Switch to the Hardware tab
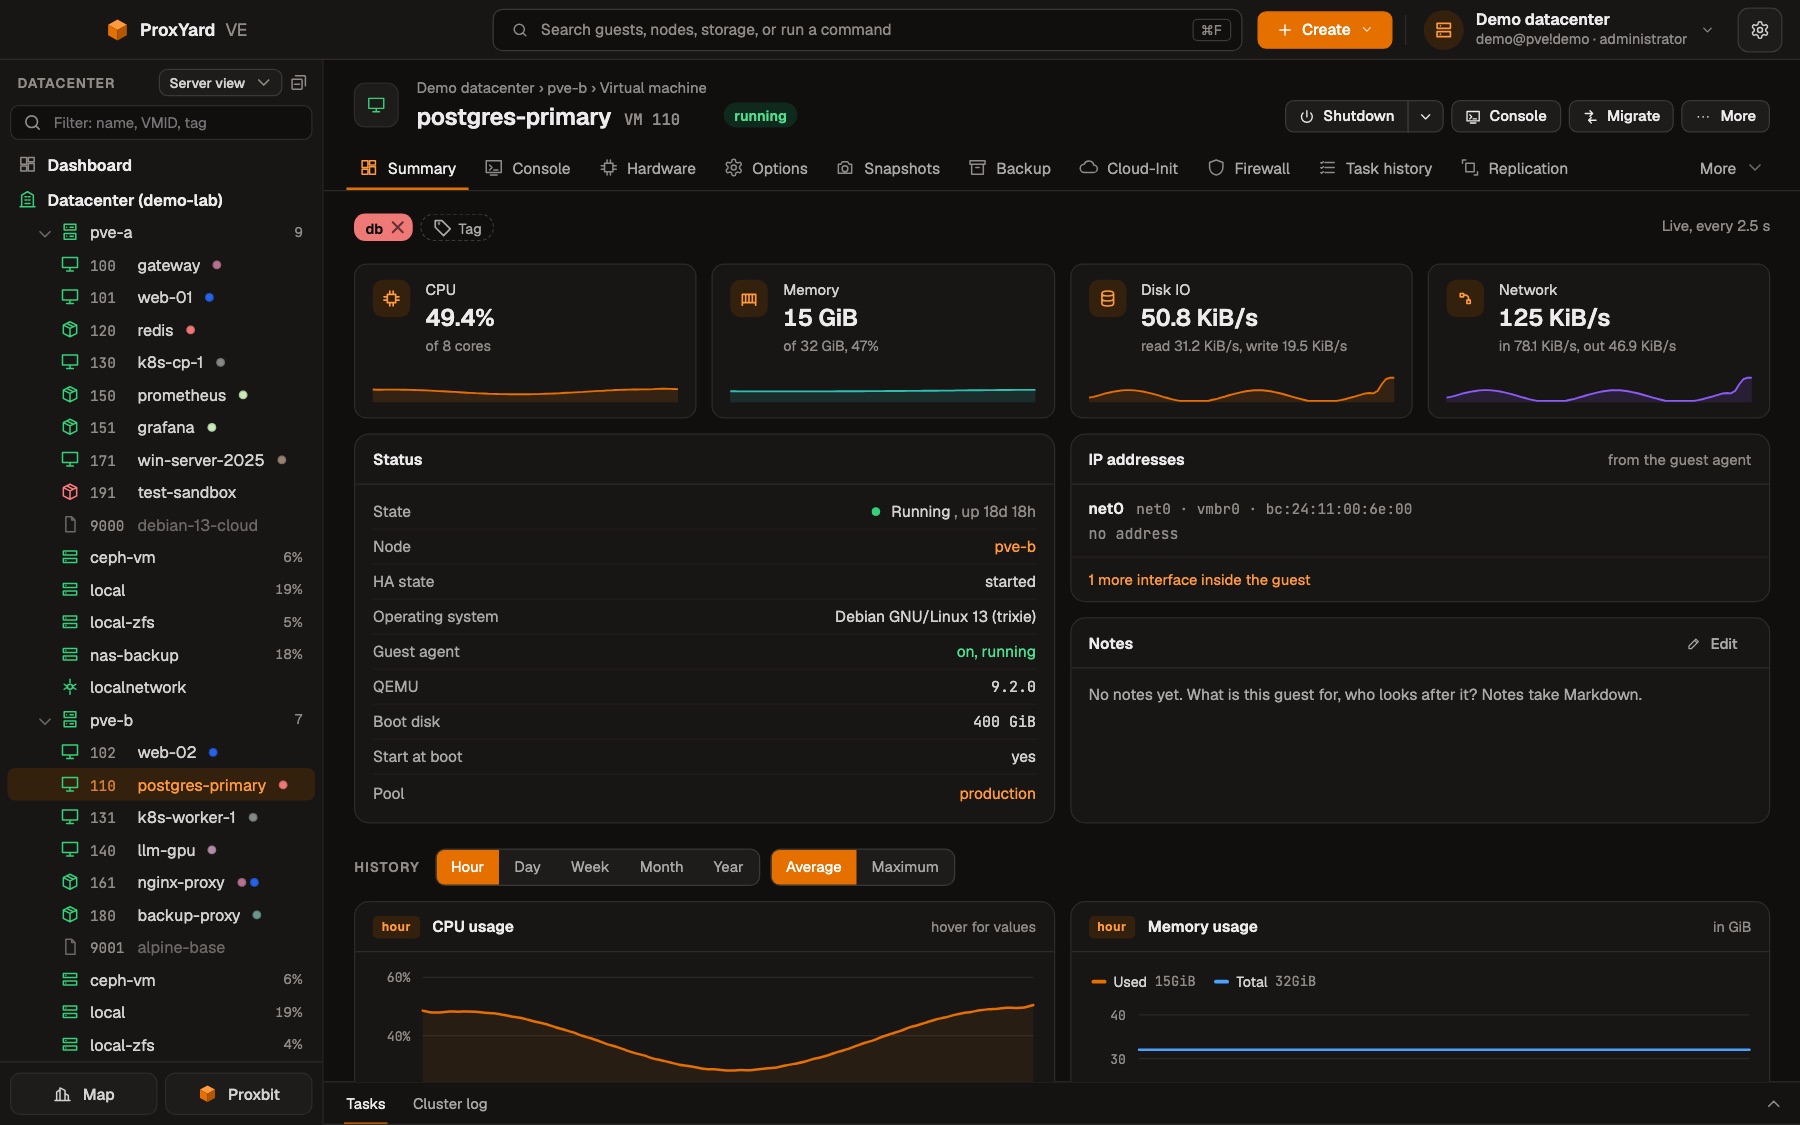The image size is (1800, 1125). 648,168
